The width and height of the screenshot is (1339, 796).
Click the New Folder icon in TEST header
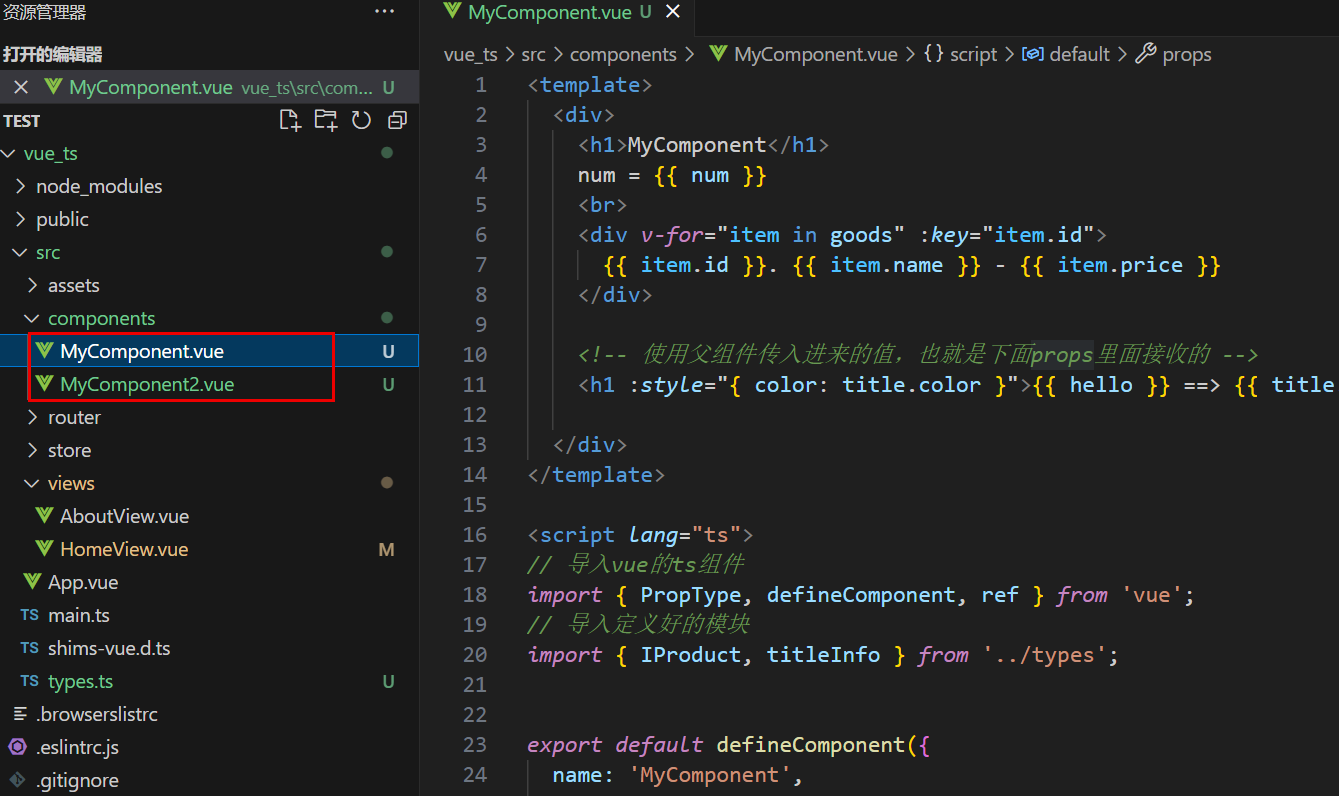click(326, 120)
